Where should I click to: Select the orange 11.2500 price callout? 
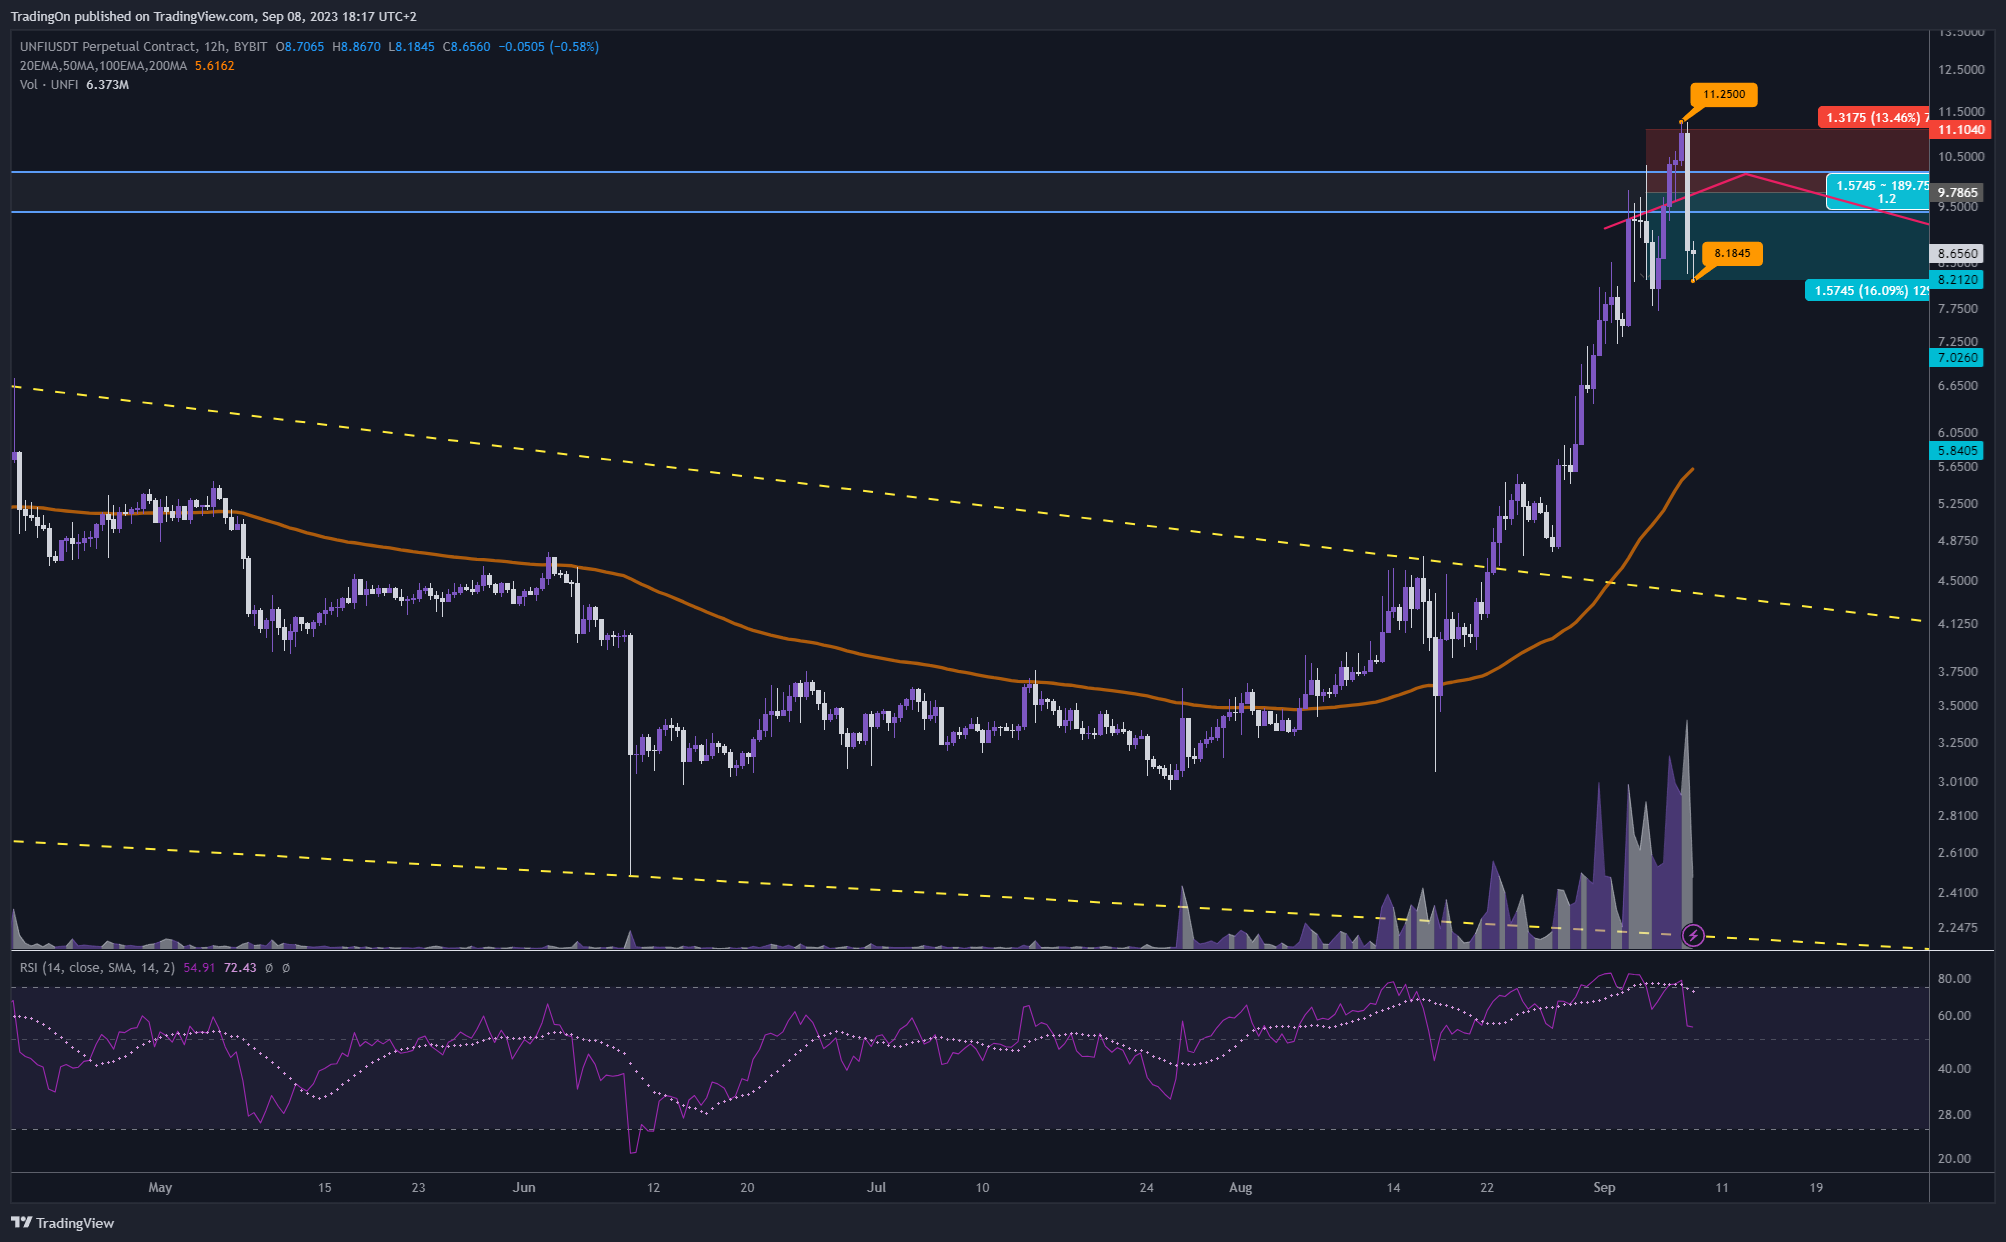click(x=1724, y=94)
